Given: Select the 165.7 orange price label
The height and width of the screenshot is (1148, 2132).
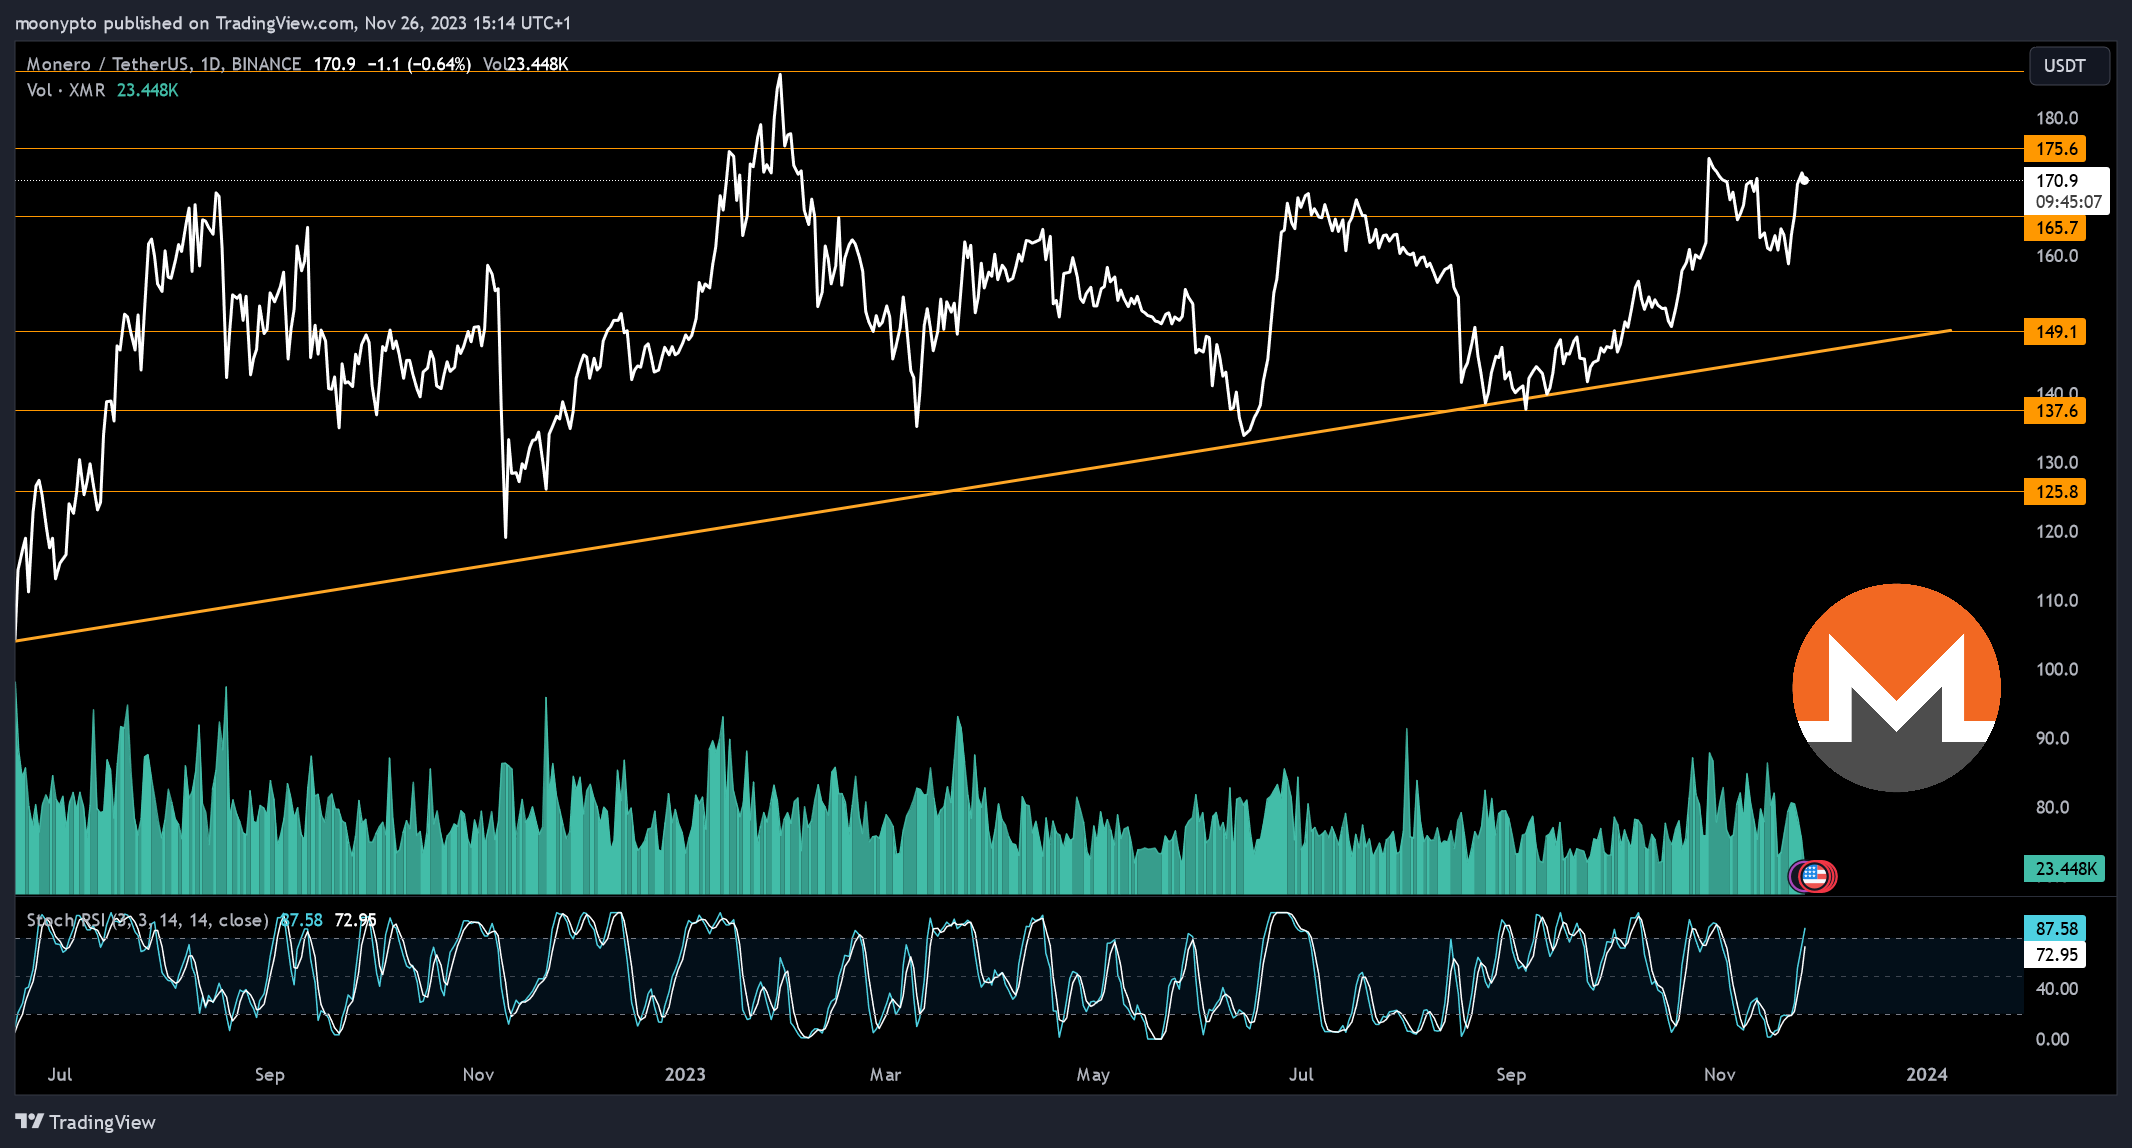Looking at the screenshot, I should click(x=2055, y=228).
